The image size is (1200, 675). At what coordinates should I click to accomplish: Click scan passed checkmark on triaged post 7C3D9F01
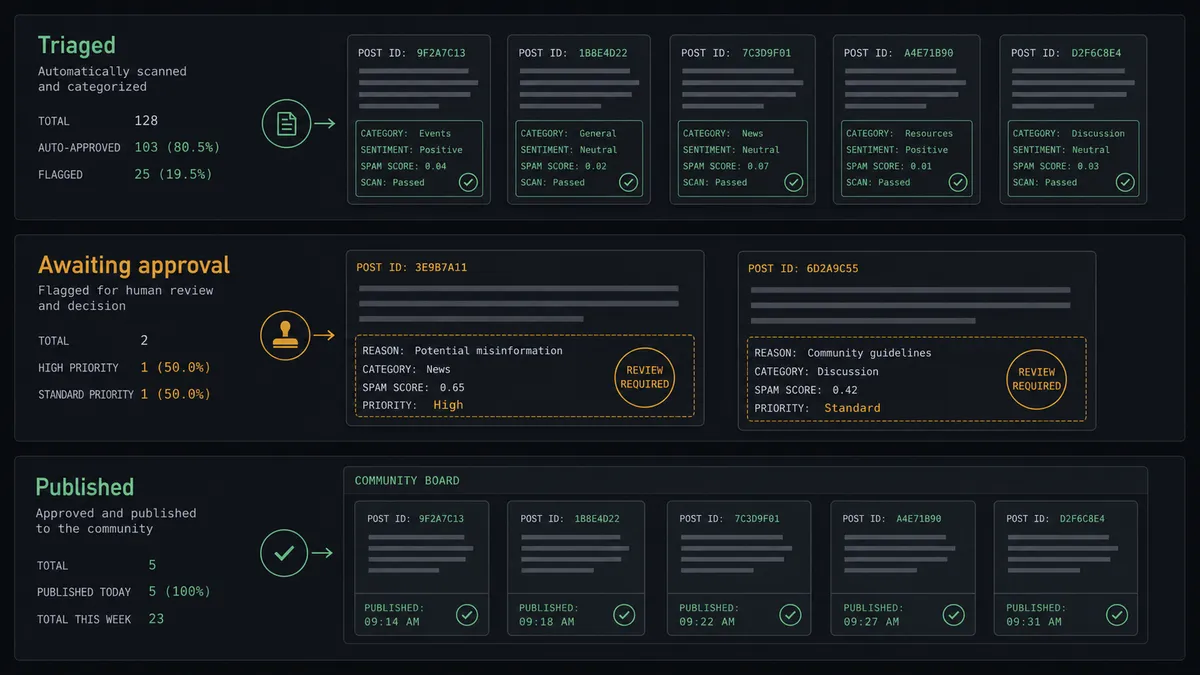[x=793, y=182]
